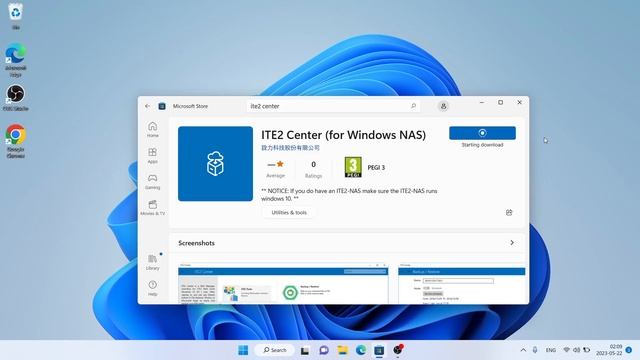The height and width of the screenshot is (360, 640).
Task: Open the Chat app on the taskbar
Action: pos(324,350)
